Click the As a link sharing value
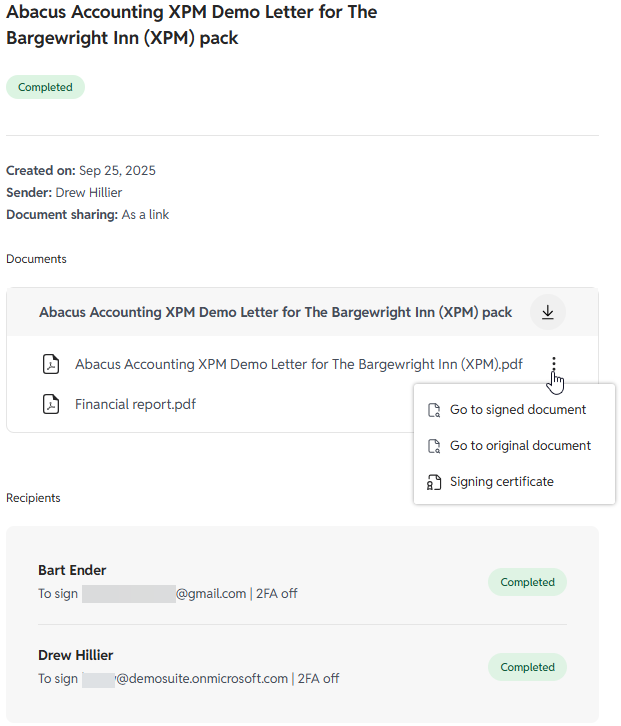This screenshot has height=726, width=621. (x=145, y=214)
